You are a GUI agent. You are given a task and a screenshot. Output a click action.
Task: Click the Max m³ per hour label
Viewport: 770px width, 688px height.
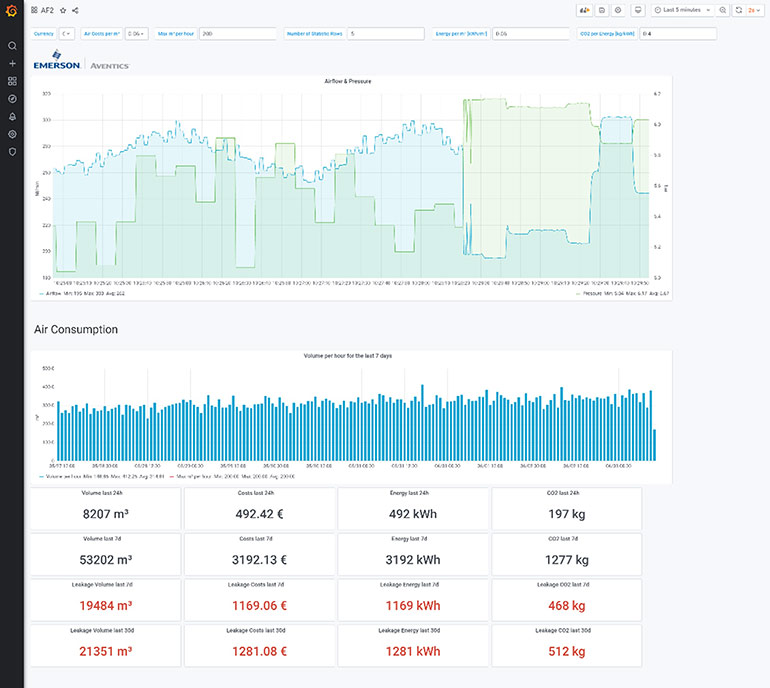point(176,34)
